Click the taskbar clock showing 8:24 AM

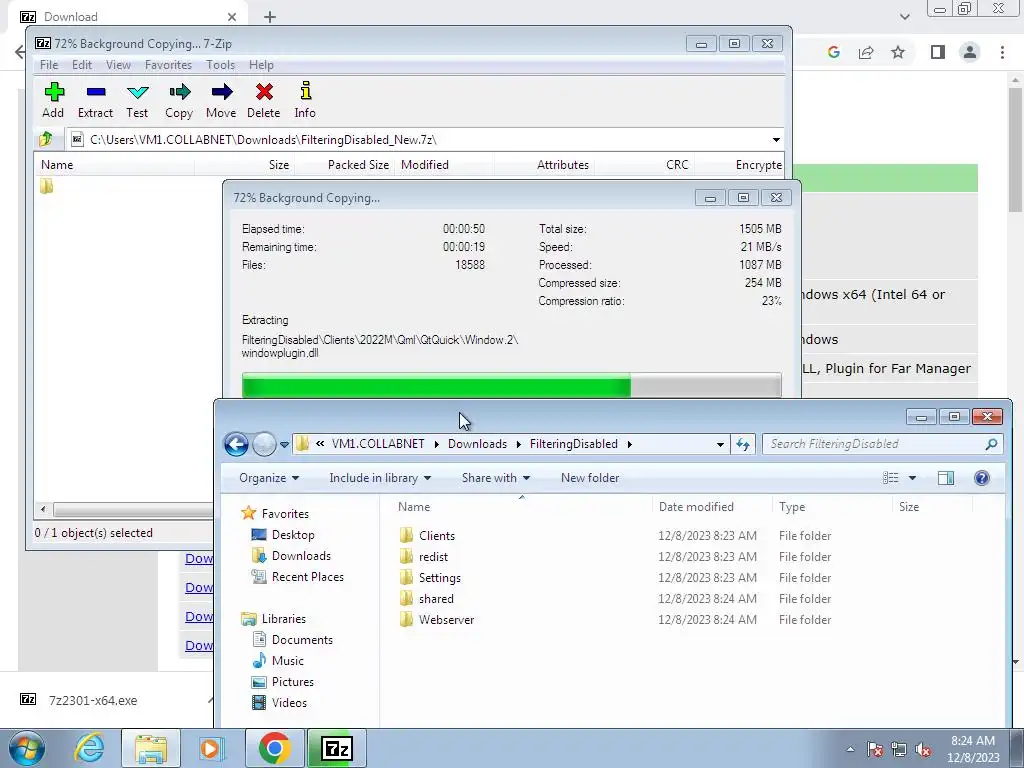[973, 749]
